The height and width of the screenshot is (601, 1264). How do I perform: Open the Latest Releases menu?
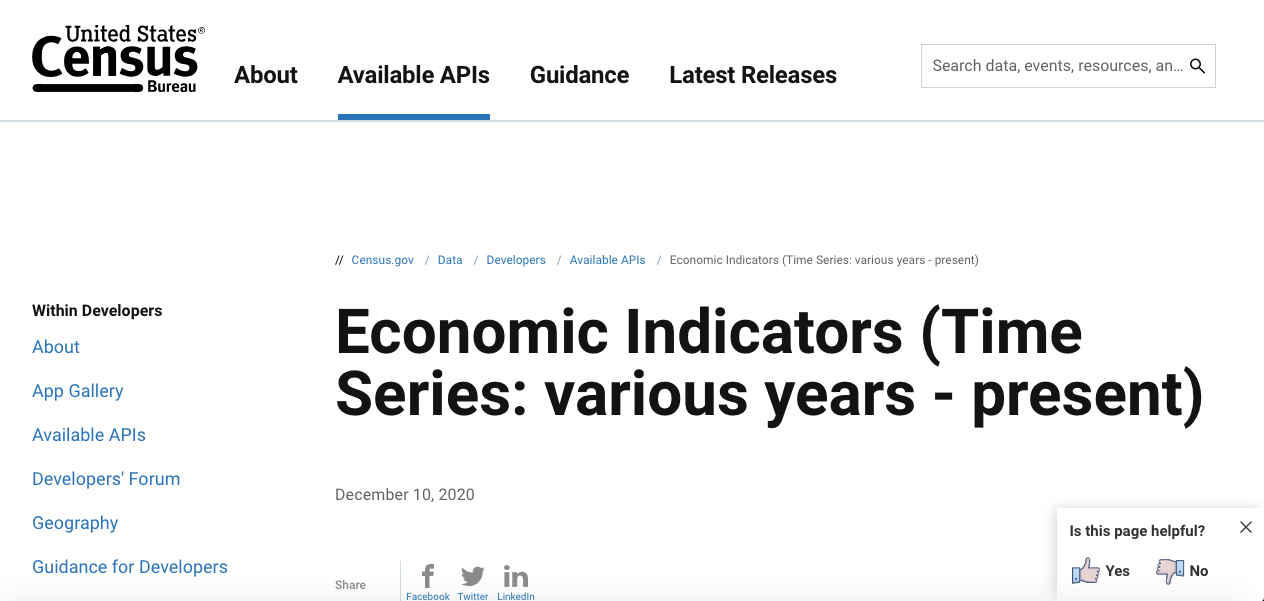coord(753,75)
